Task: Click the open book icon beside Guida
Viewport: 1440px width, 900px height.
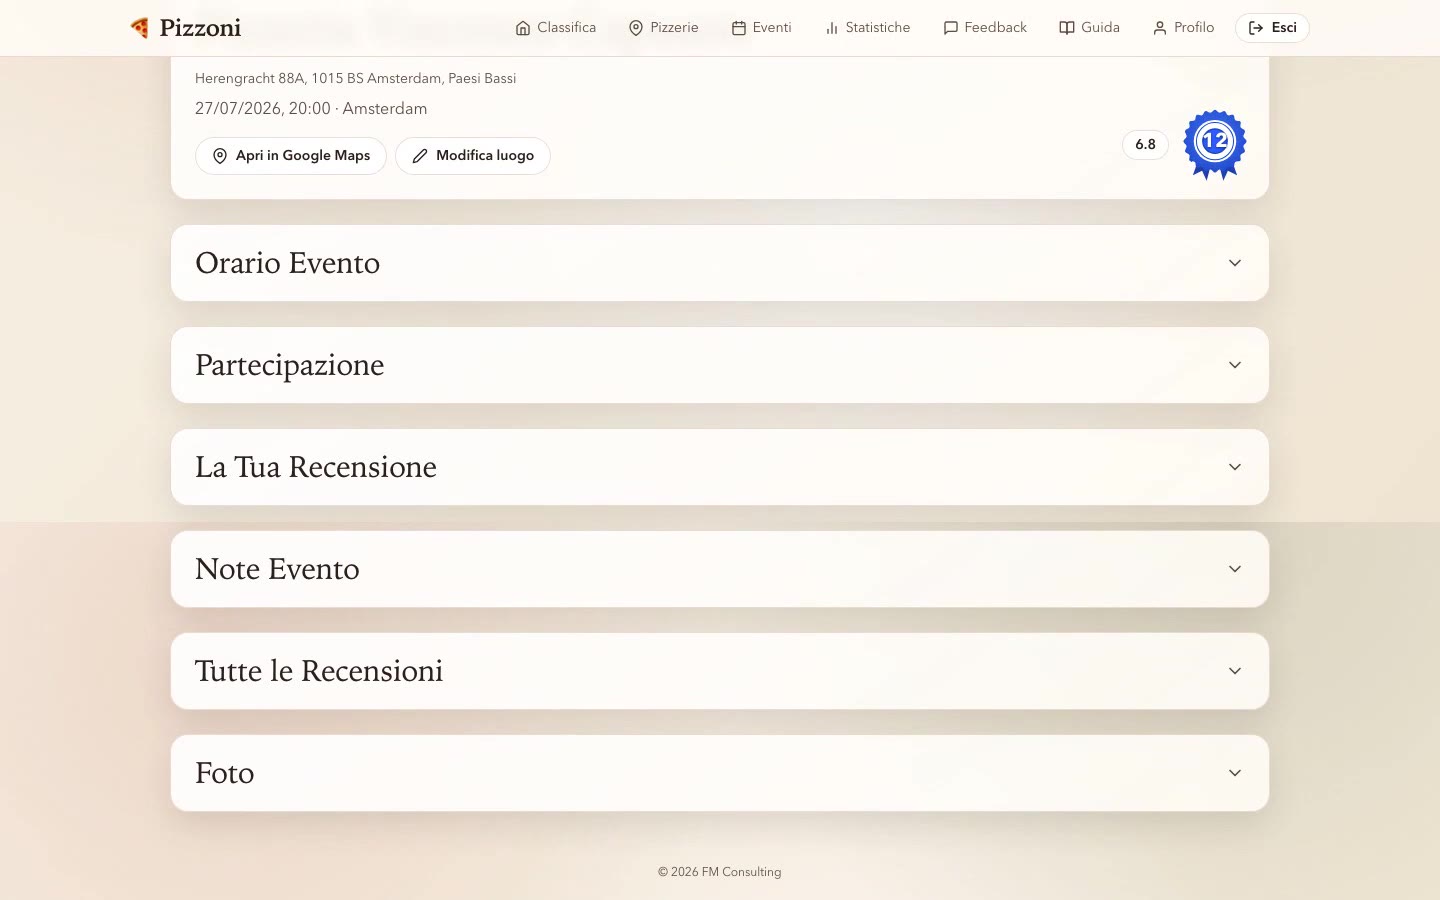Action: 1067,28
